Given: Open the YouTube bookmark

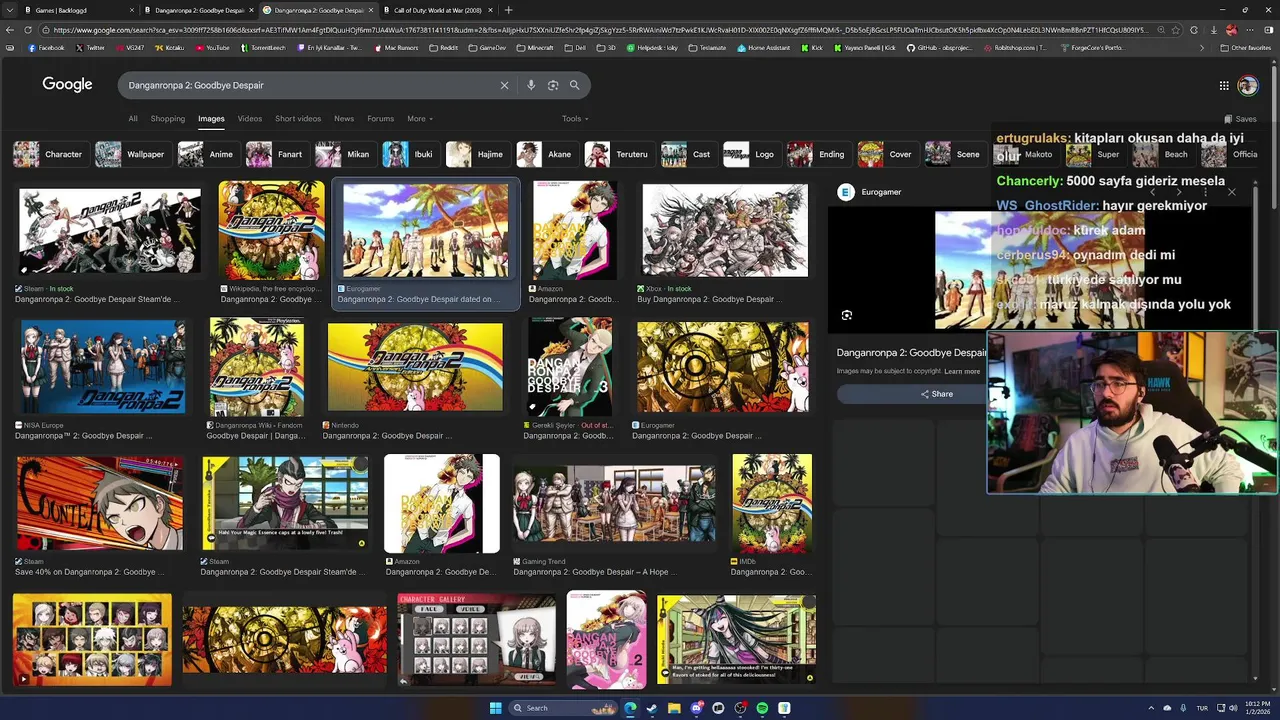Looking at the screenshot, I should pyautogui.click(x=212, y=47).
